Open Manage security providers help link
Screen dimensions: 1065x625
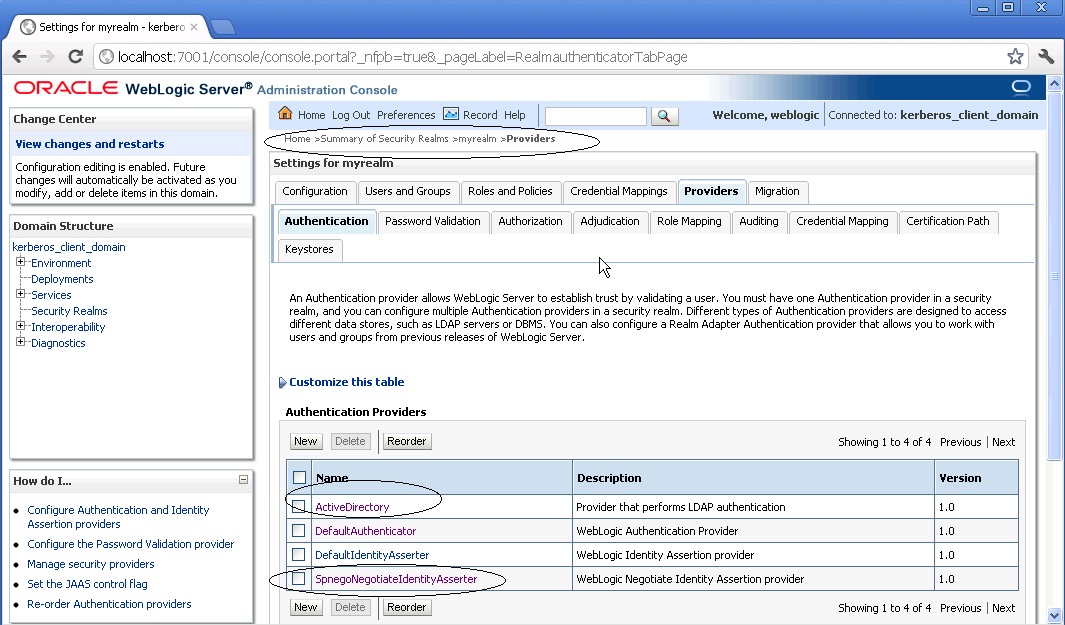(x=90, y=564)
